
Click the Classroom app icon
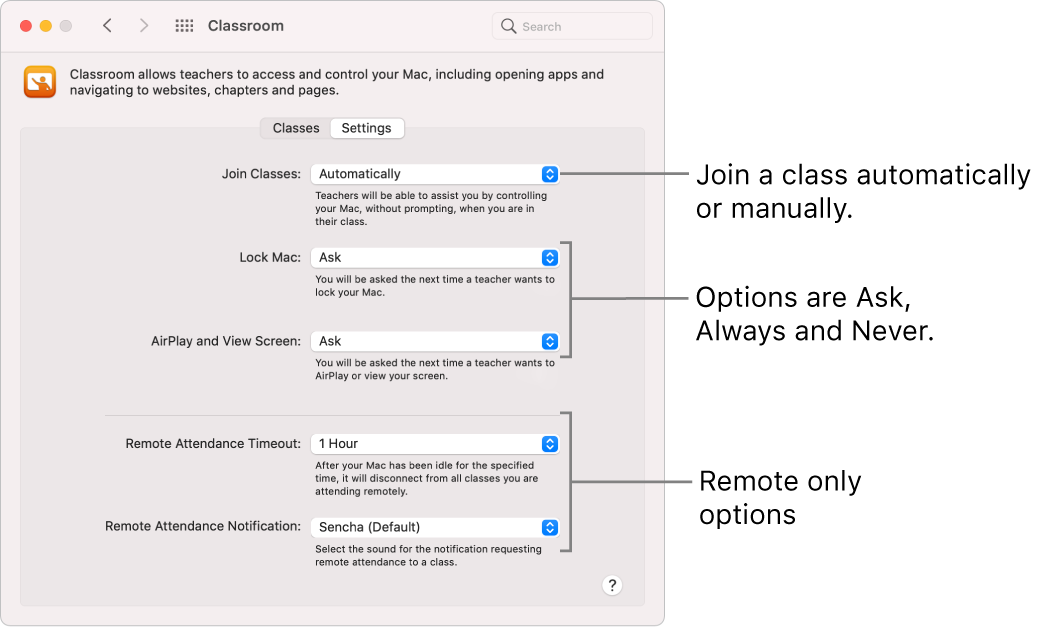click(x=39, y=81)
